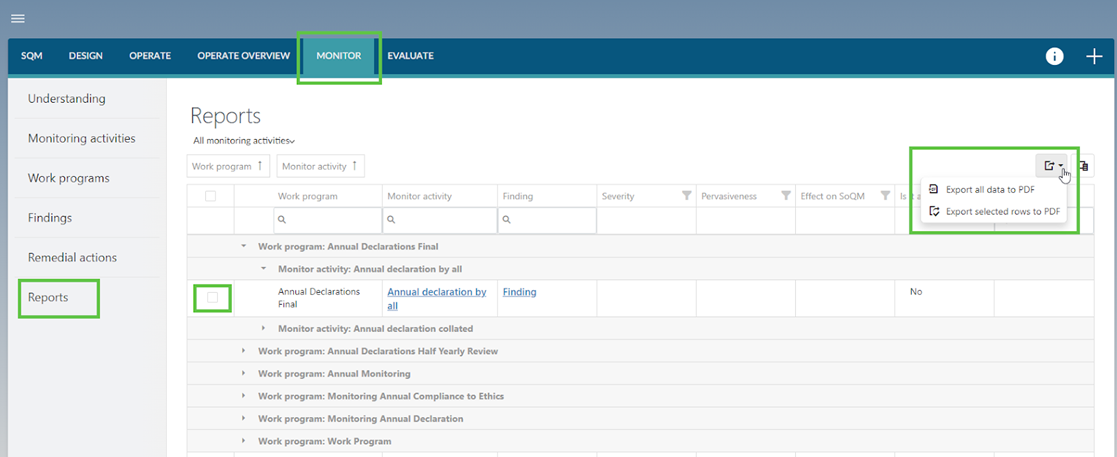Filter the Severity column
The height and width of the screenshot is (457, 1117).
click(x=686, y=195)
